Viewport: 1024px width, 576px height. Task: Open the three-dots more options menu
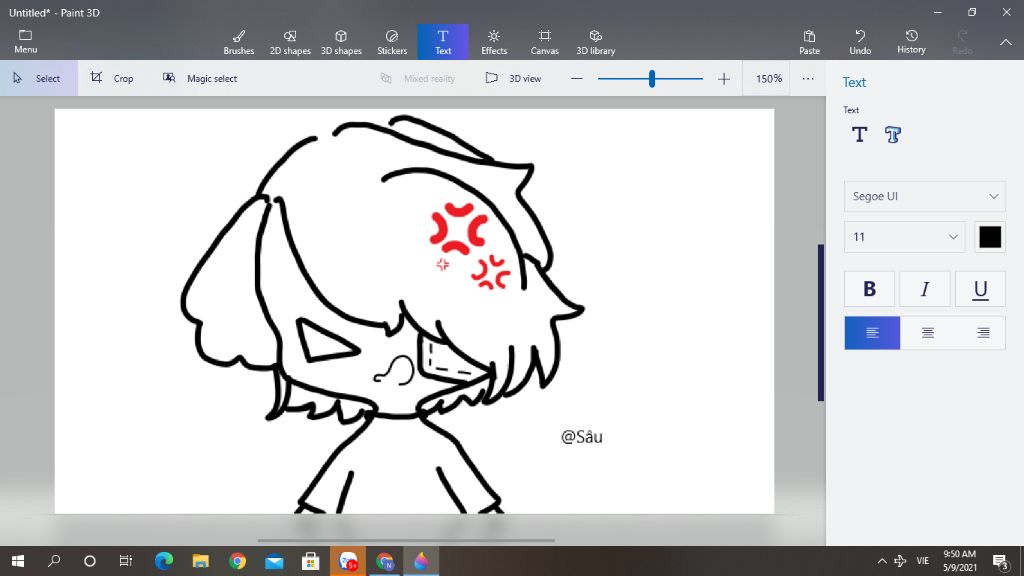(x=808, y=78)
